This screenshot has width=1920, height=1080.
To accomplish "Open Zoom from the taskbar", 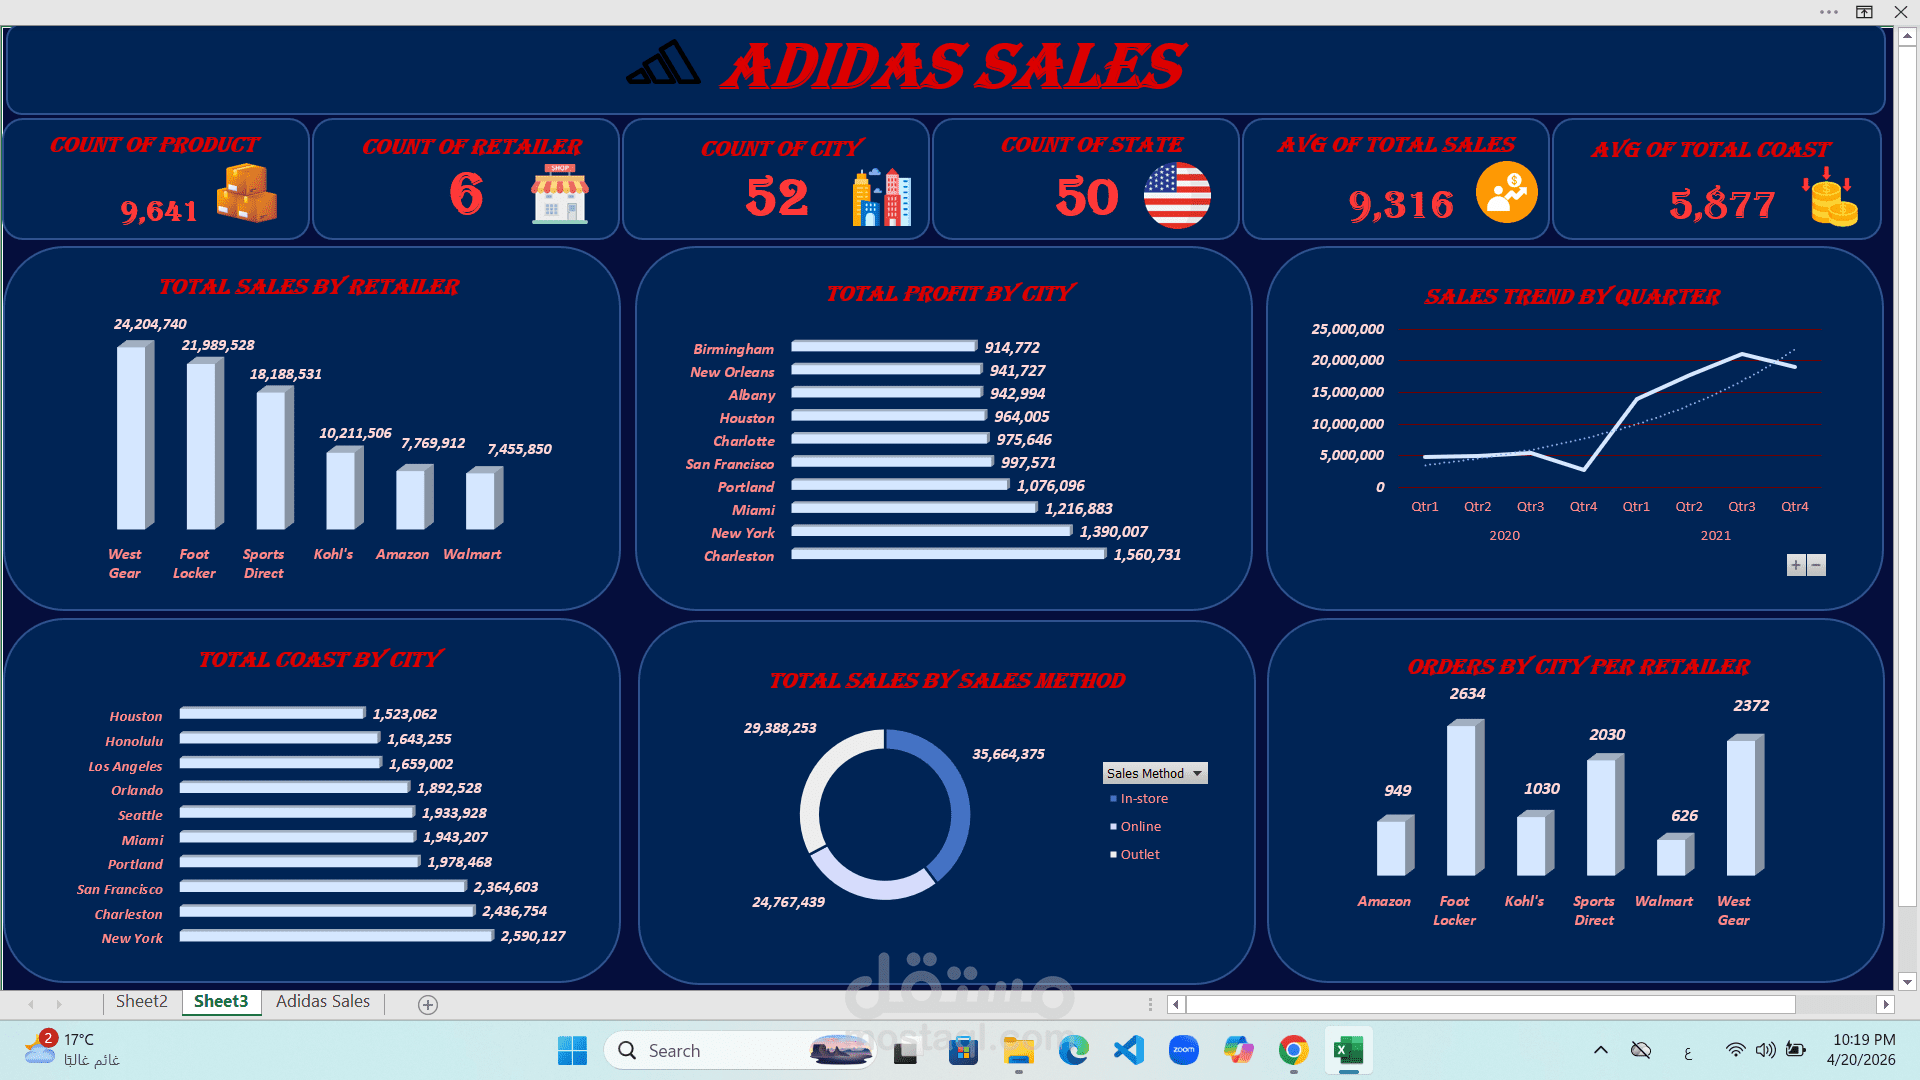I will pos(1184,1051).
